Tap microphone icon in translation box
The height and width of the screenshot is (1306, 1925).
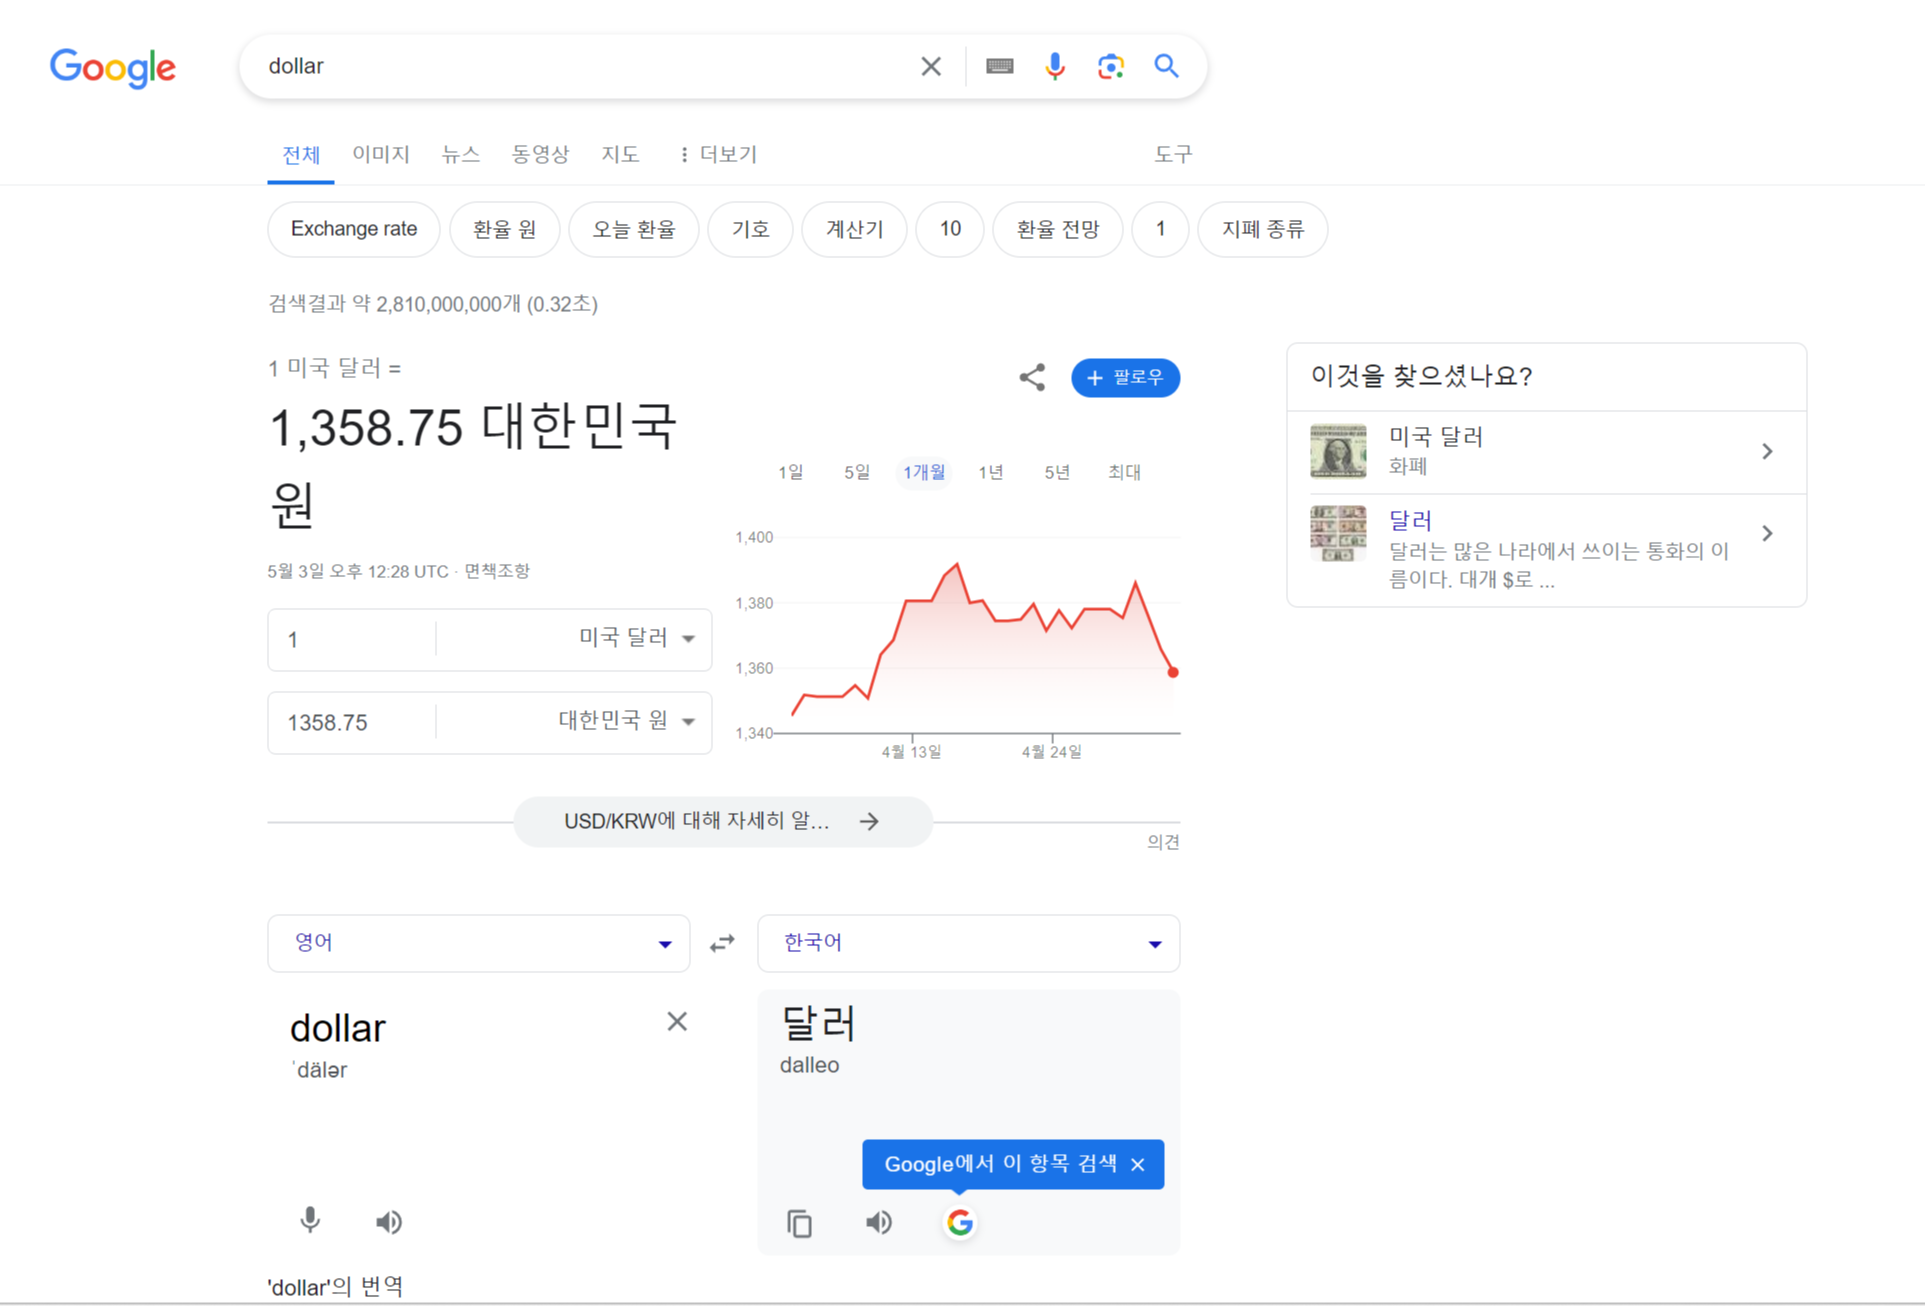coord(310,1221)
